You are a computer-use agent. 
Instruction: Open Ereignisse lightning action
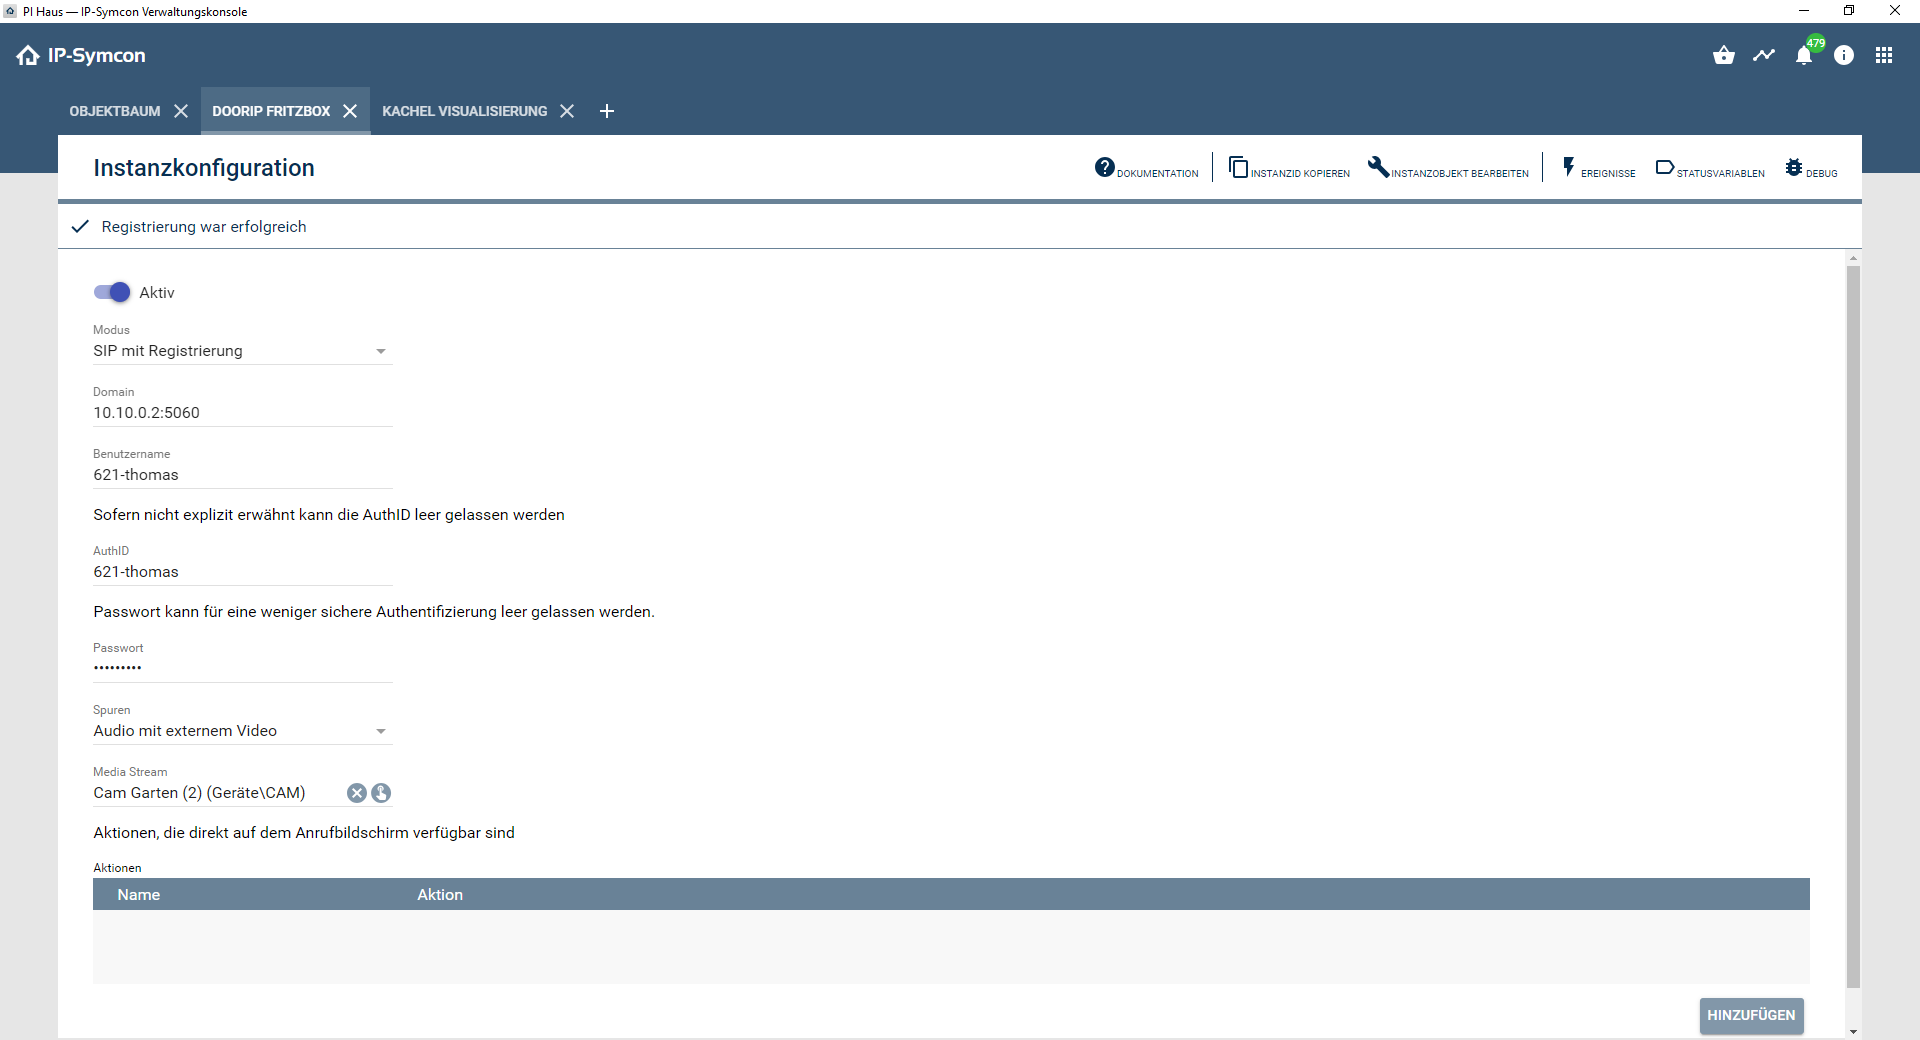pyautogui.click(x=1598, y=169)
